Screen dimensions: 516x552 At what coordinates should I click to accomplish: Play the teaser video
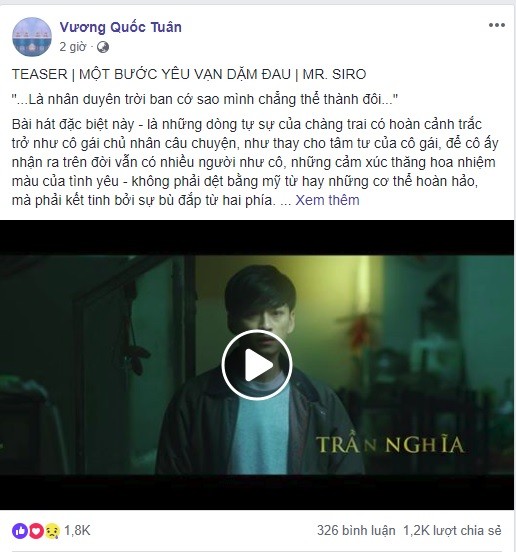pyautogui.click(x=257, y=365)
